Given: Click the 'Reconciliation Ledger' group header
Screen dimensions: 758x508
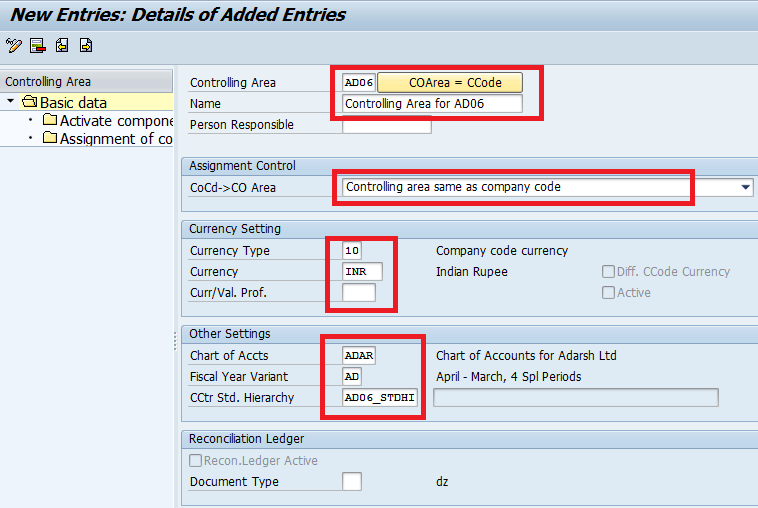Looking at the screenshot, I should (x=246, y=439).
